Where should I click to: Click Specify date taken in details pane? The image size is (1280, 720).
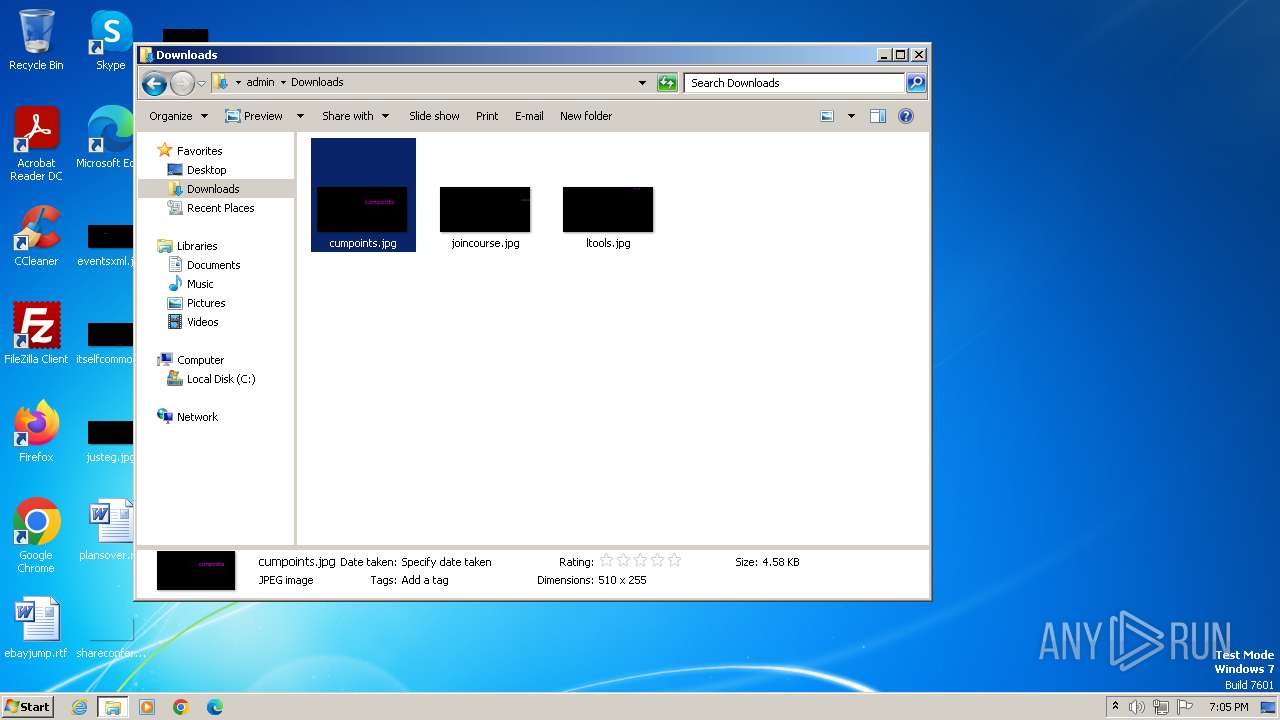[446, 562]
